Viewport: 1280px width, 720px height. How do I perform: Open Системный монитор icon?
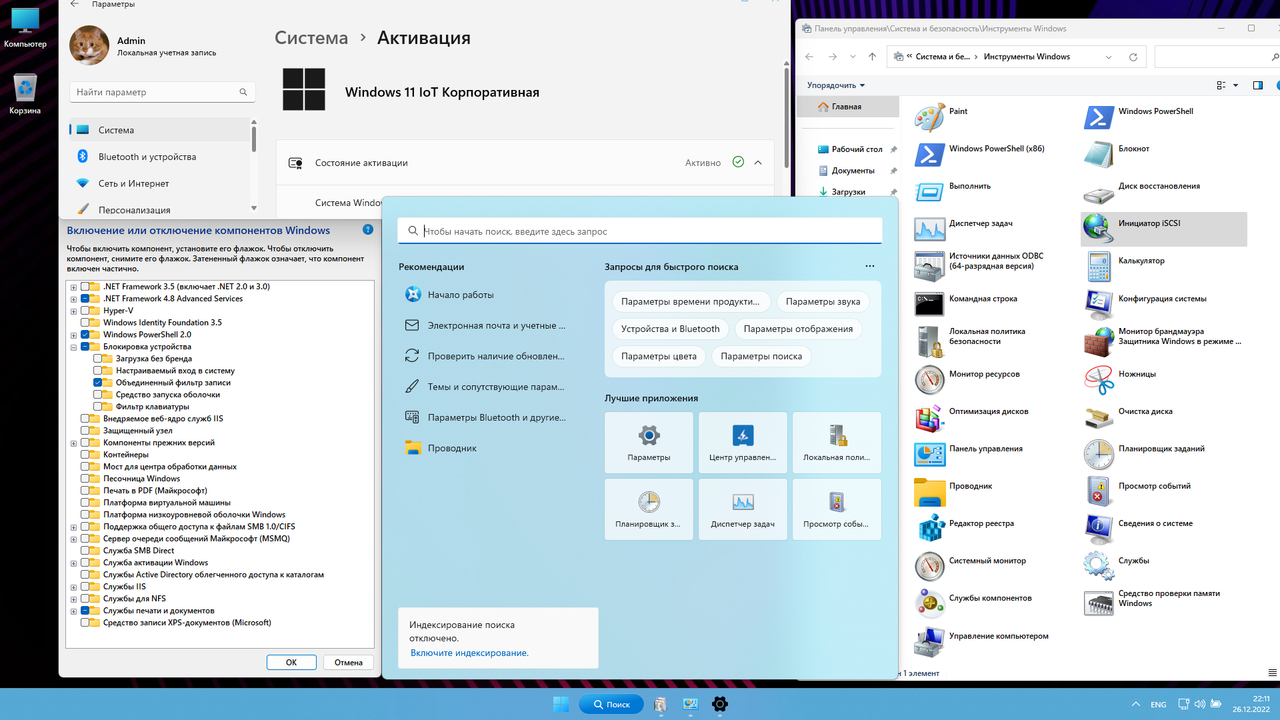click(x=929, y=567)
